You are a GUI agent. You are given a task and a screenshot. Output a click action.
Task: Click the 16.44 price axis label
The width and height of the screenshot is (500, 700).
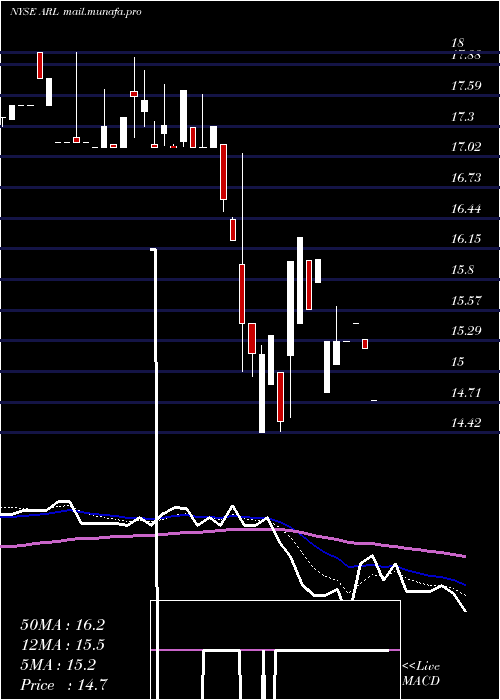coord(466,208)
